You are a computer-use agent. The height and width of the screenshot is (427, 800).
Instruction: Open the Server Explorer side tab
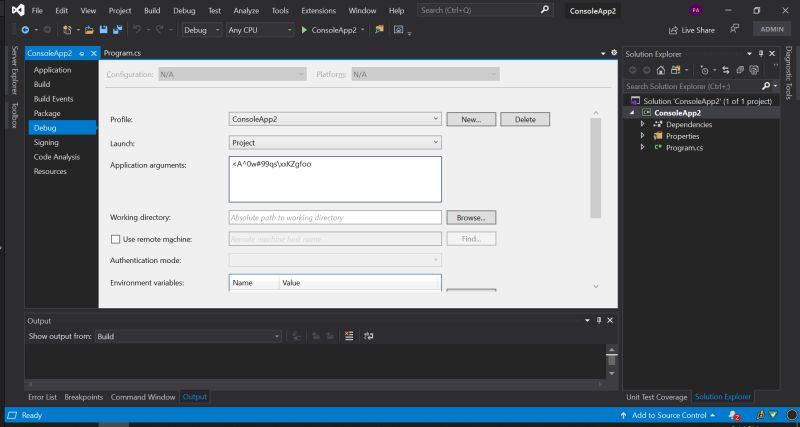click(14, 70)
